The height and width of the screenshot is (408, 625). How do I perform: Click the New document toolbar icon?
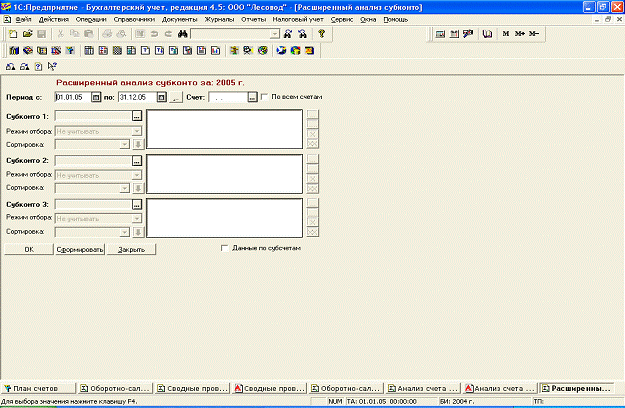click(x=11, y=34)
